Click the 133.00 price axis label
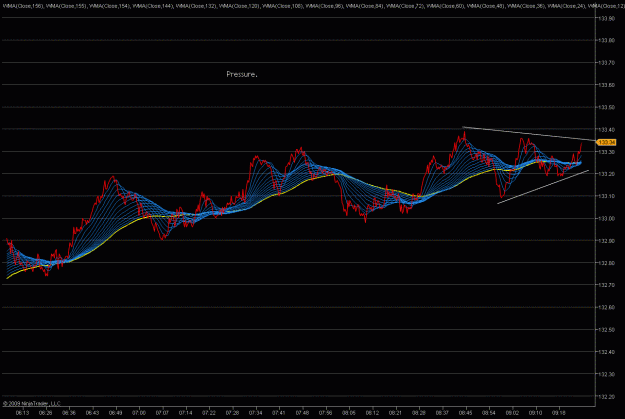 tap(607, 218)
